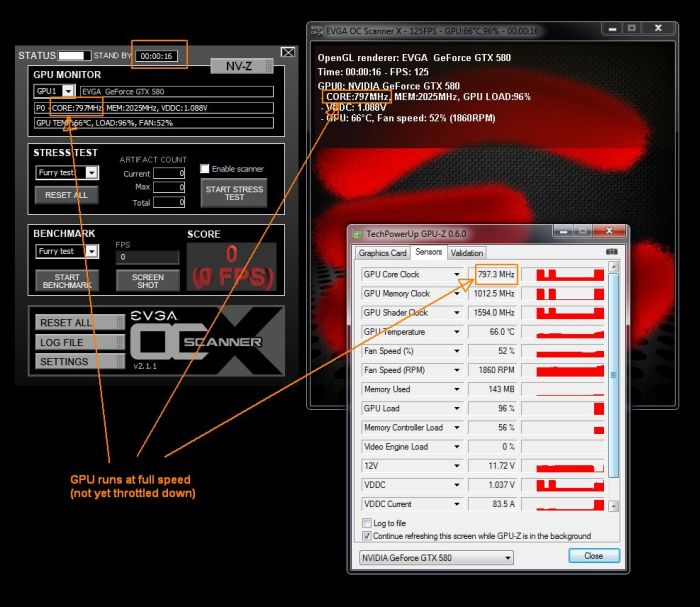Close the EVGA OC Scanner control panel
Image resolution: width=700 pixels, height=607 pixels.
tap(288, 52)
